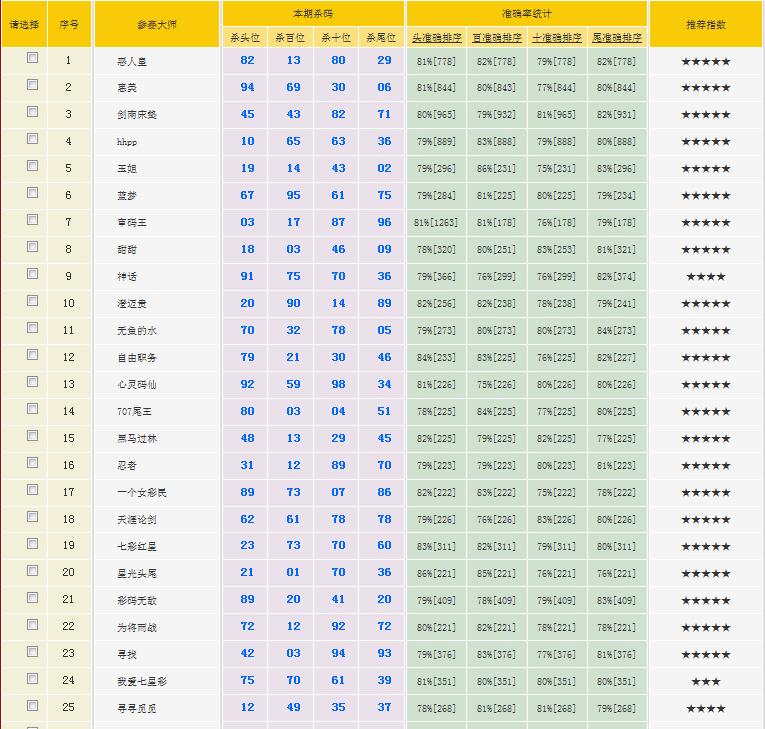This screenshot has height=729, width=765.
Task: Sort by 头准确排序 column link
Action: [x=437, y=38]
